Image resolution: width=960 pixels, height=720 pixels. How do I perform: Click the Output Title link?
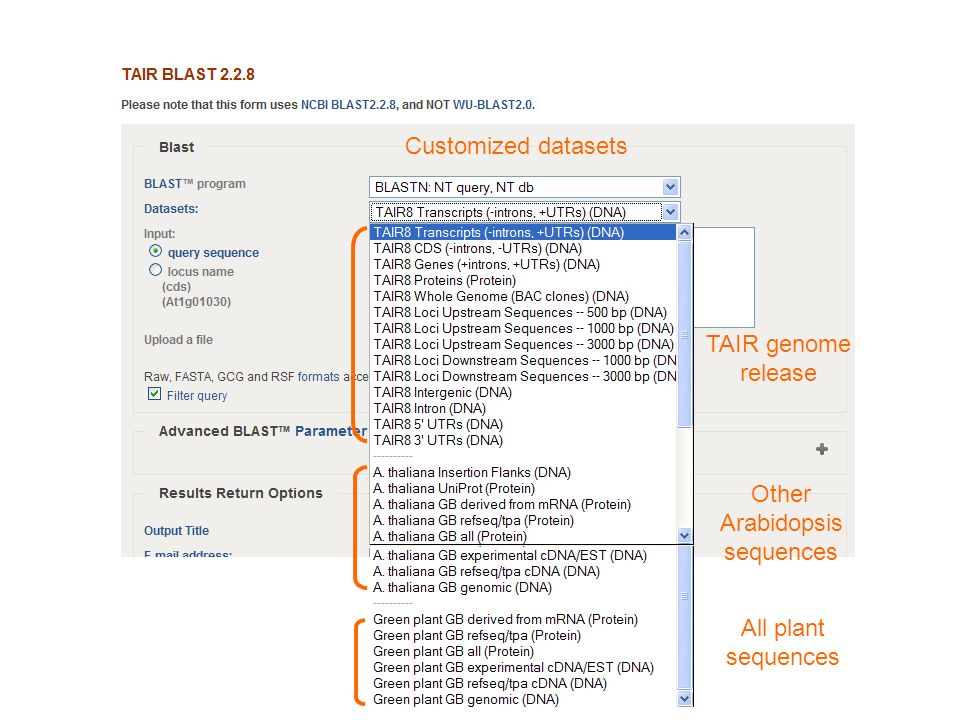tap(176, 531)
